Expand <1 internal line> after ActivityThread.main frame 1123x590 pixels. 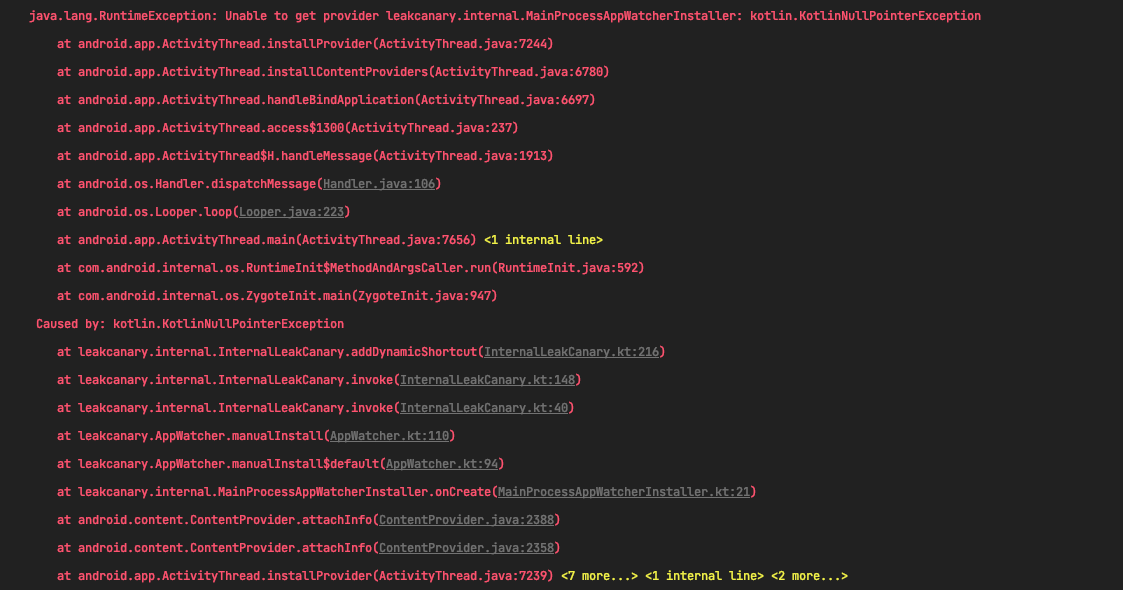(x=544, y=239)
